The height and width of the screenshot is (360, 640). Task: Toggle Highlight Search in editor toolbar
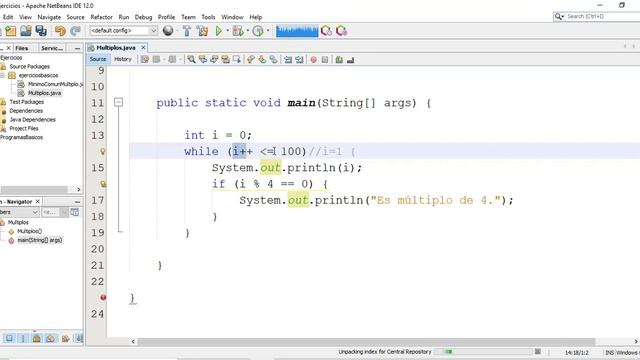[x=225, y=60]
